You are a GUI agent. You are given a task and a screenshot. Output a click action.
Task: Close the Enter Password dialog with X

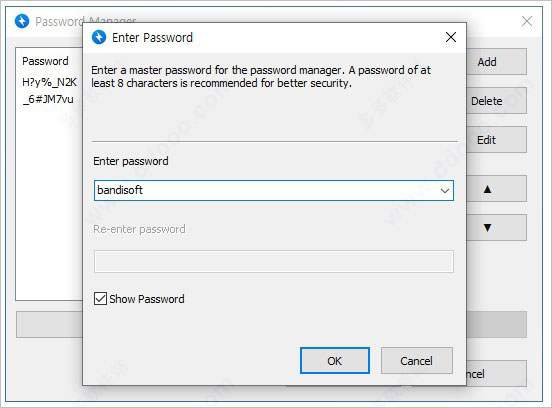click(x=451, y=37)
